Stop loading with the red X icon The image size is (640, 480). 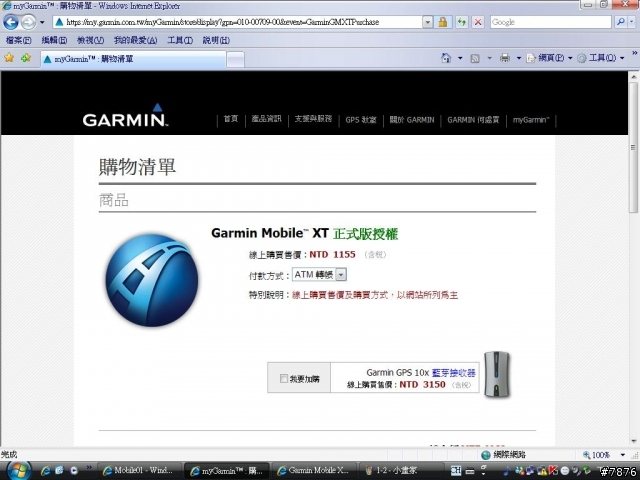pyautogui.click(x=478, y=22)
